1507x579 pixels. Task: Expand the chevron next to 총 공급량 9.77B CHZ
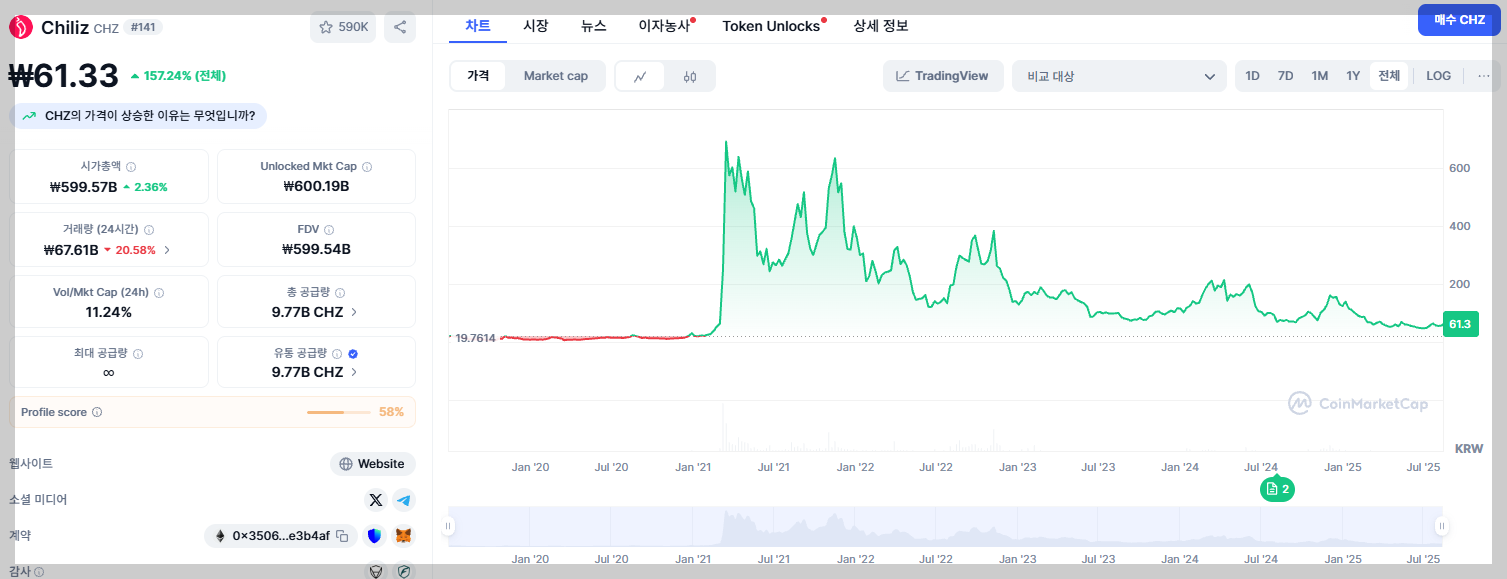[x=354, y=312]
